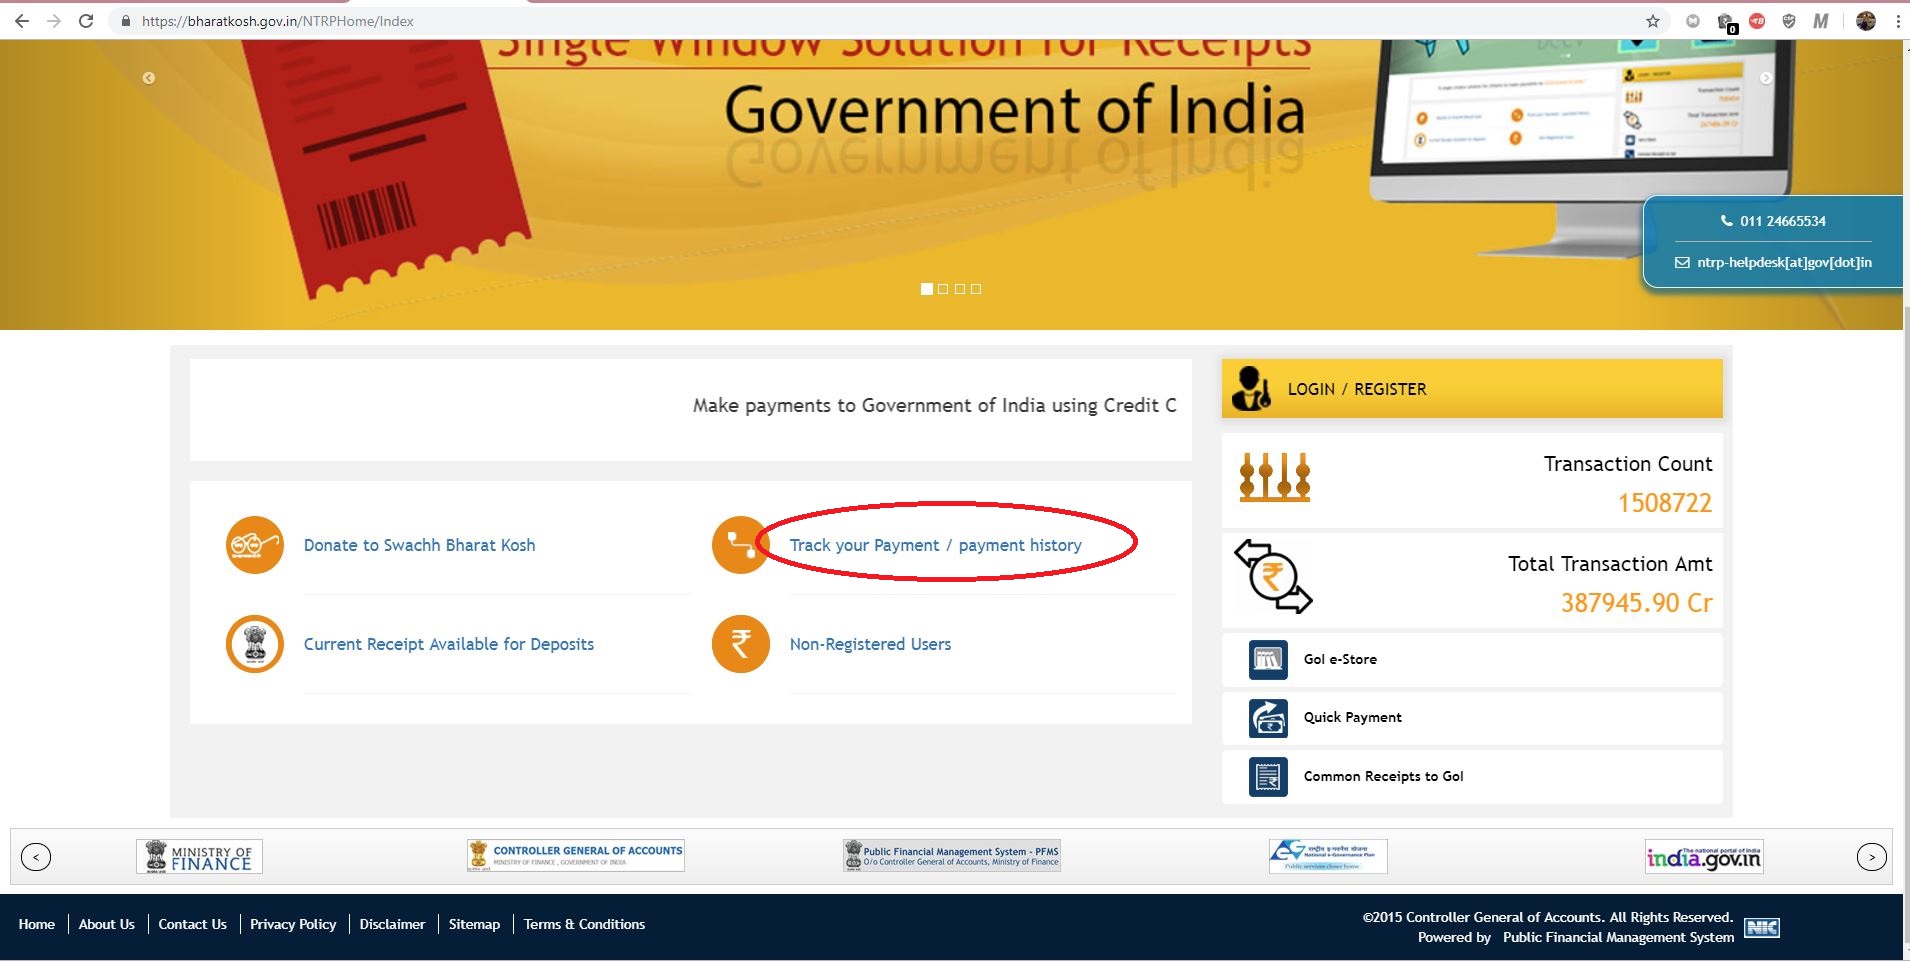Screen dimensions: 1910x962
Task: Open Track your Payment / payment history link
Action: tap(935, 545)
